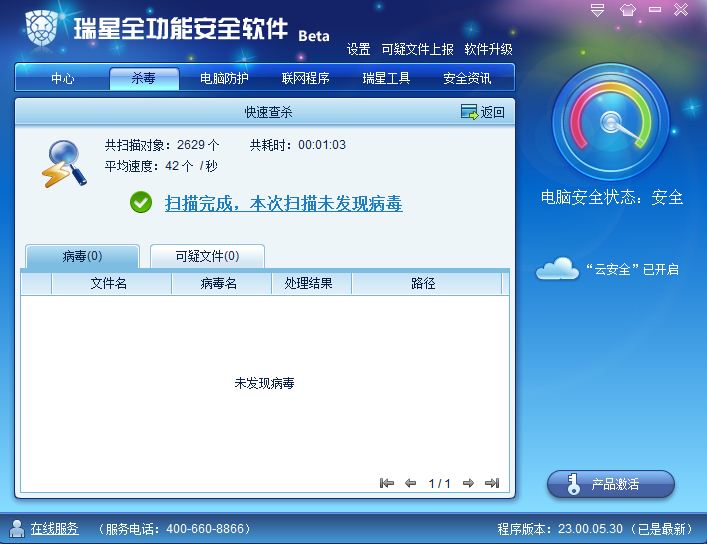The width and height of the screenshot is (707, 544).
Task: Open the 安全资讯 tab
Action: [467, 78]
